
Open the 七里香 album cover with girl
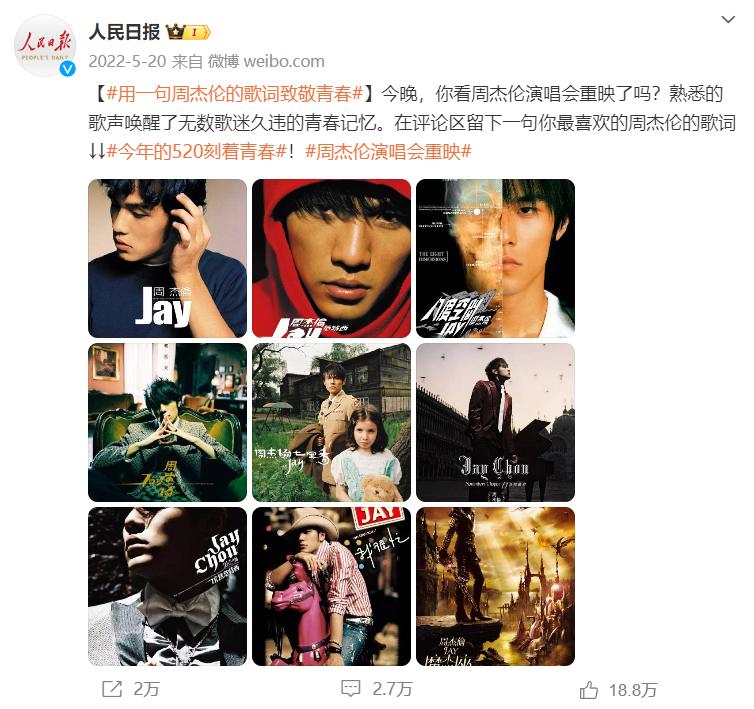(331, 422)
